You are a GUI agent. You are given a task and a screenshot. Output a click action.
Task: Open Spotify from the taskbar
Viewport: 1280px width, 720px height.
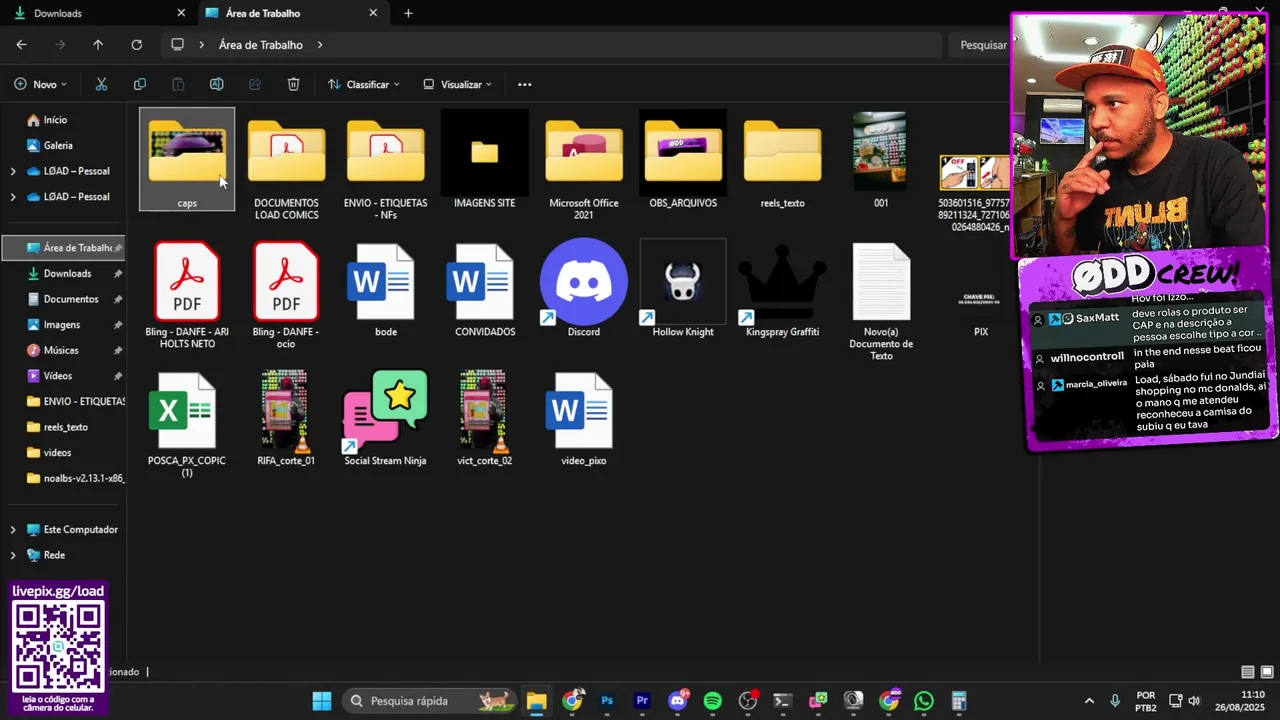712,701
